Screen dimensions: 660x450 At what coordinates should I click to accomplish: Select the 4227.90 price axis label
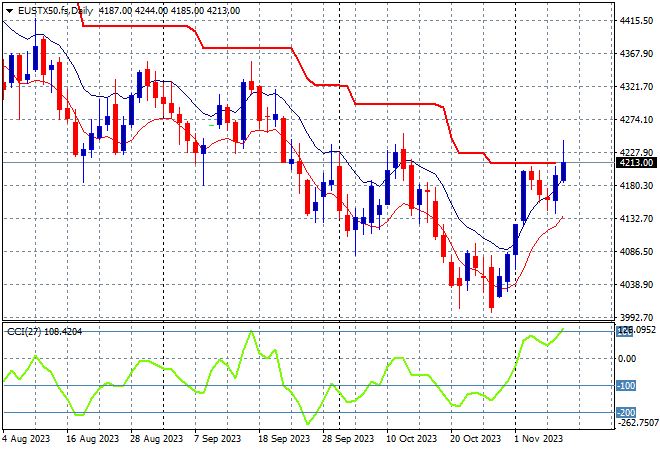tap(636, 152)
